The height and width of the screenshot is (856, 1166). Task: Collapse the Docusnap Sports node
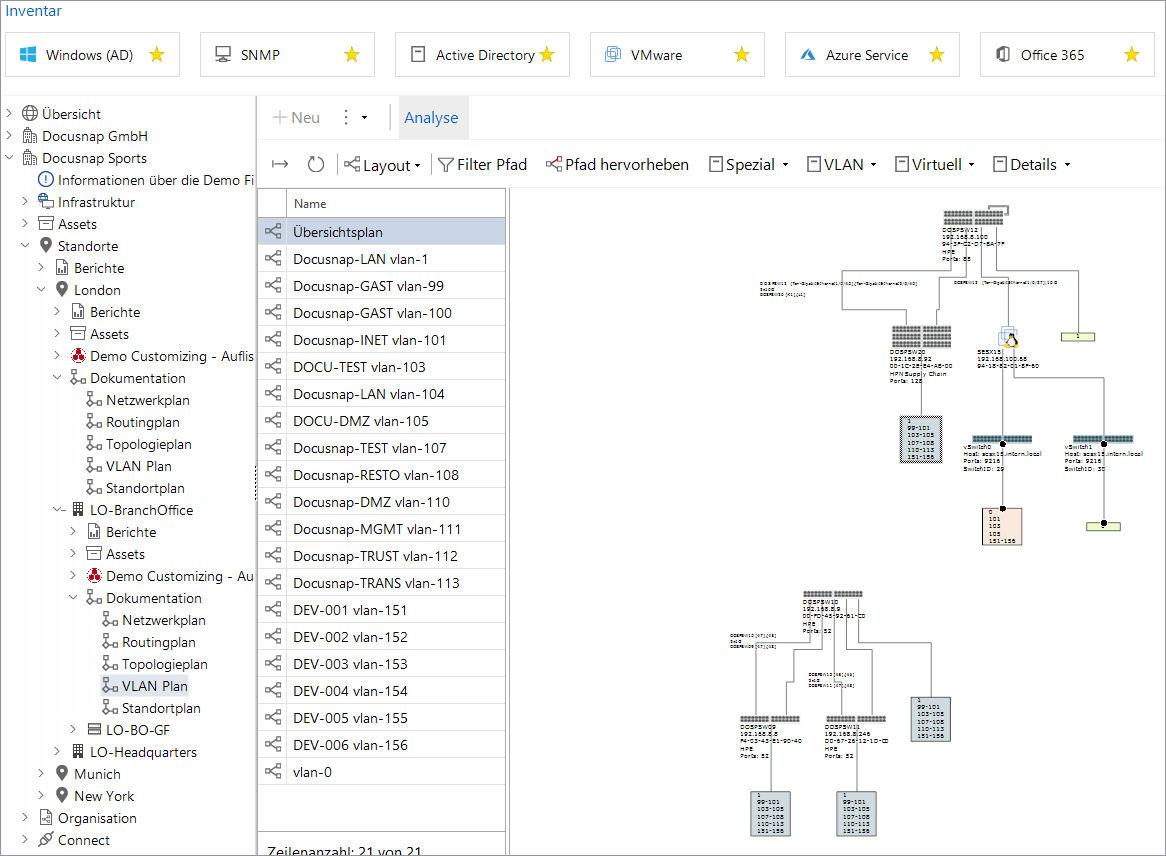9,158
